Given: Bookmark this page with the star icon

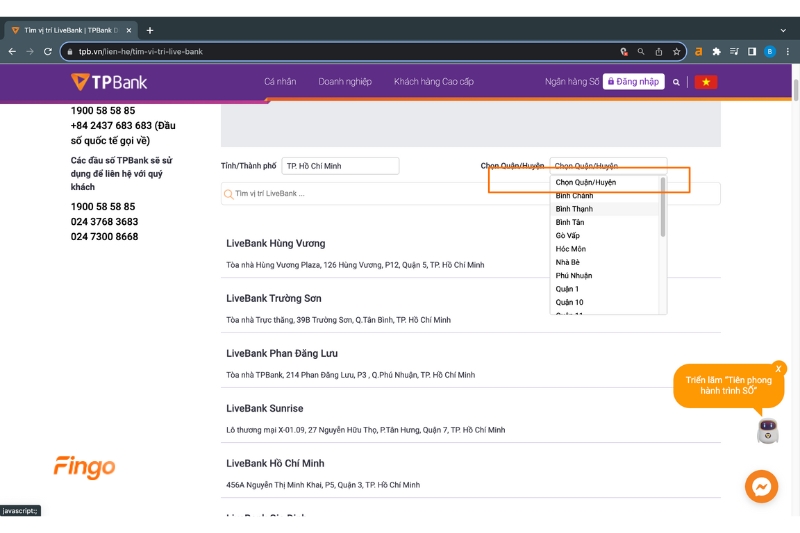Looking at the screenshot, I should pos(676,52).
